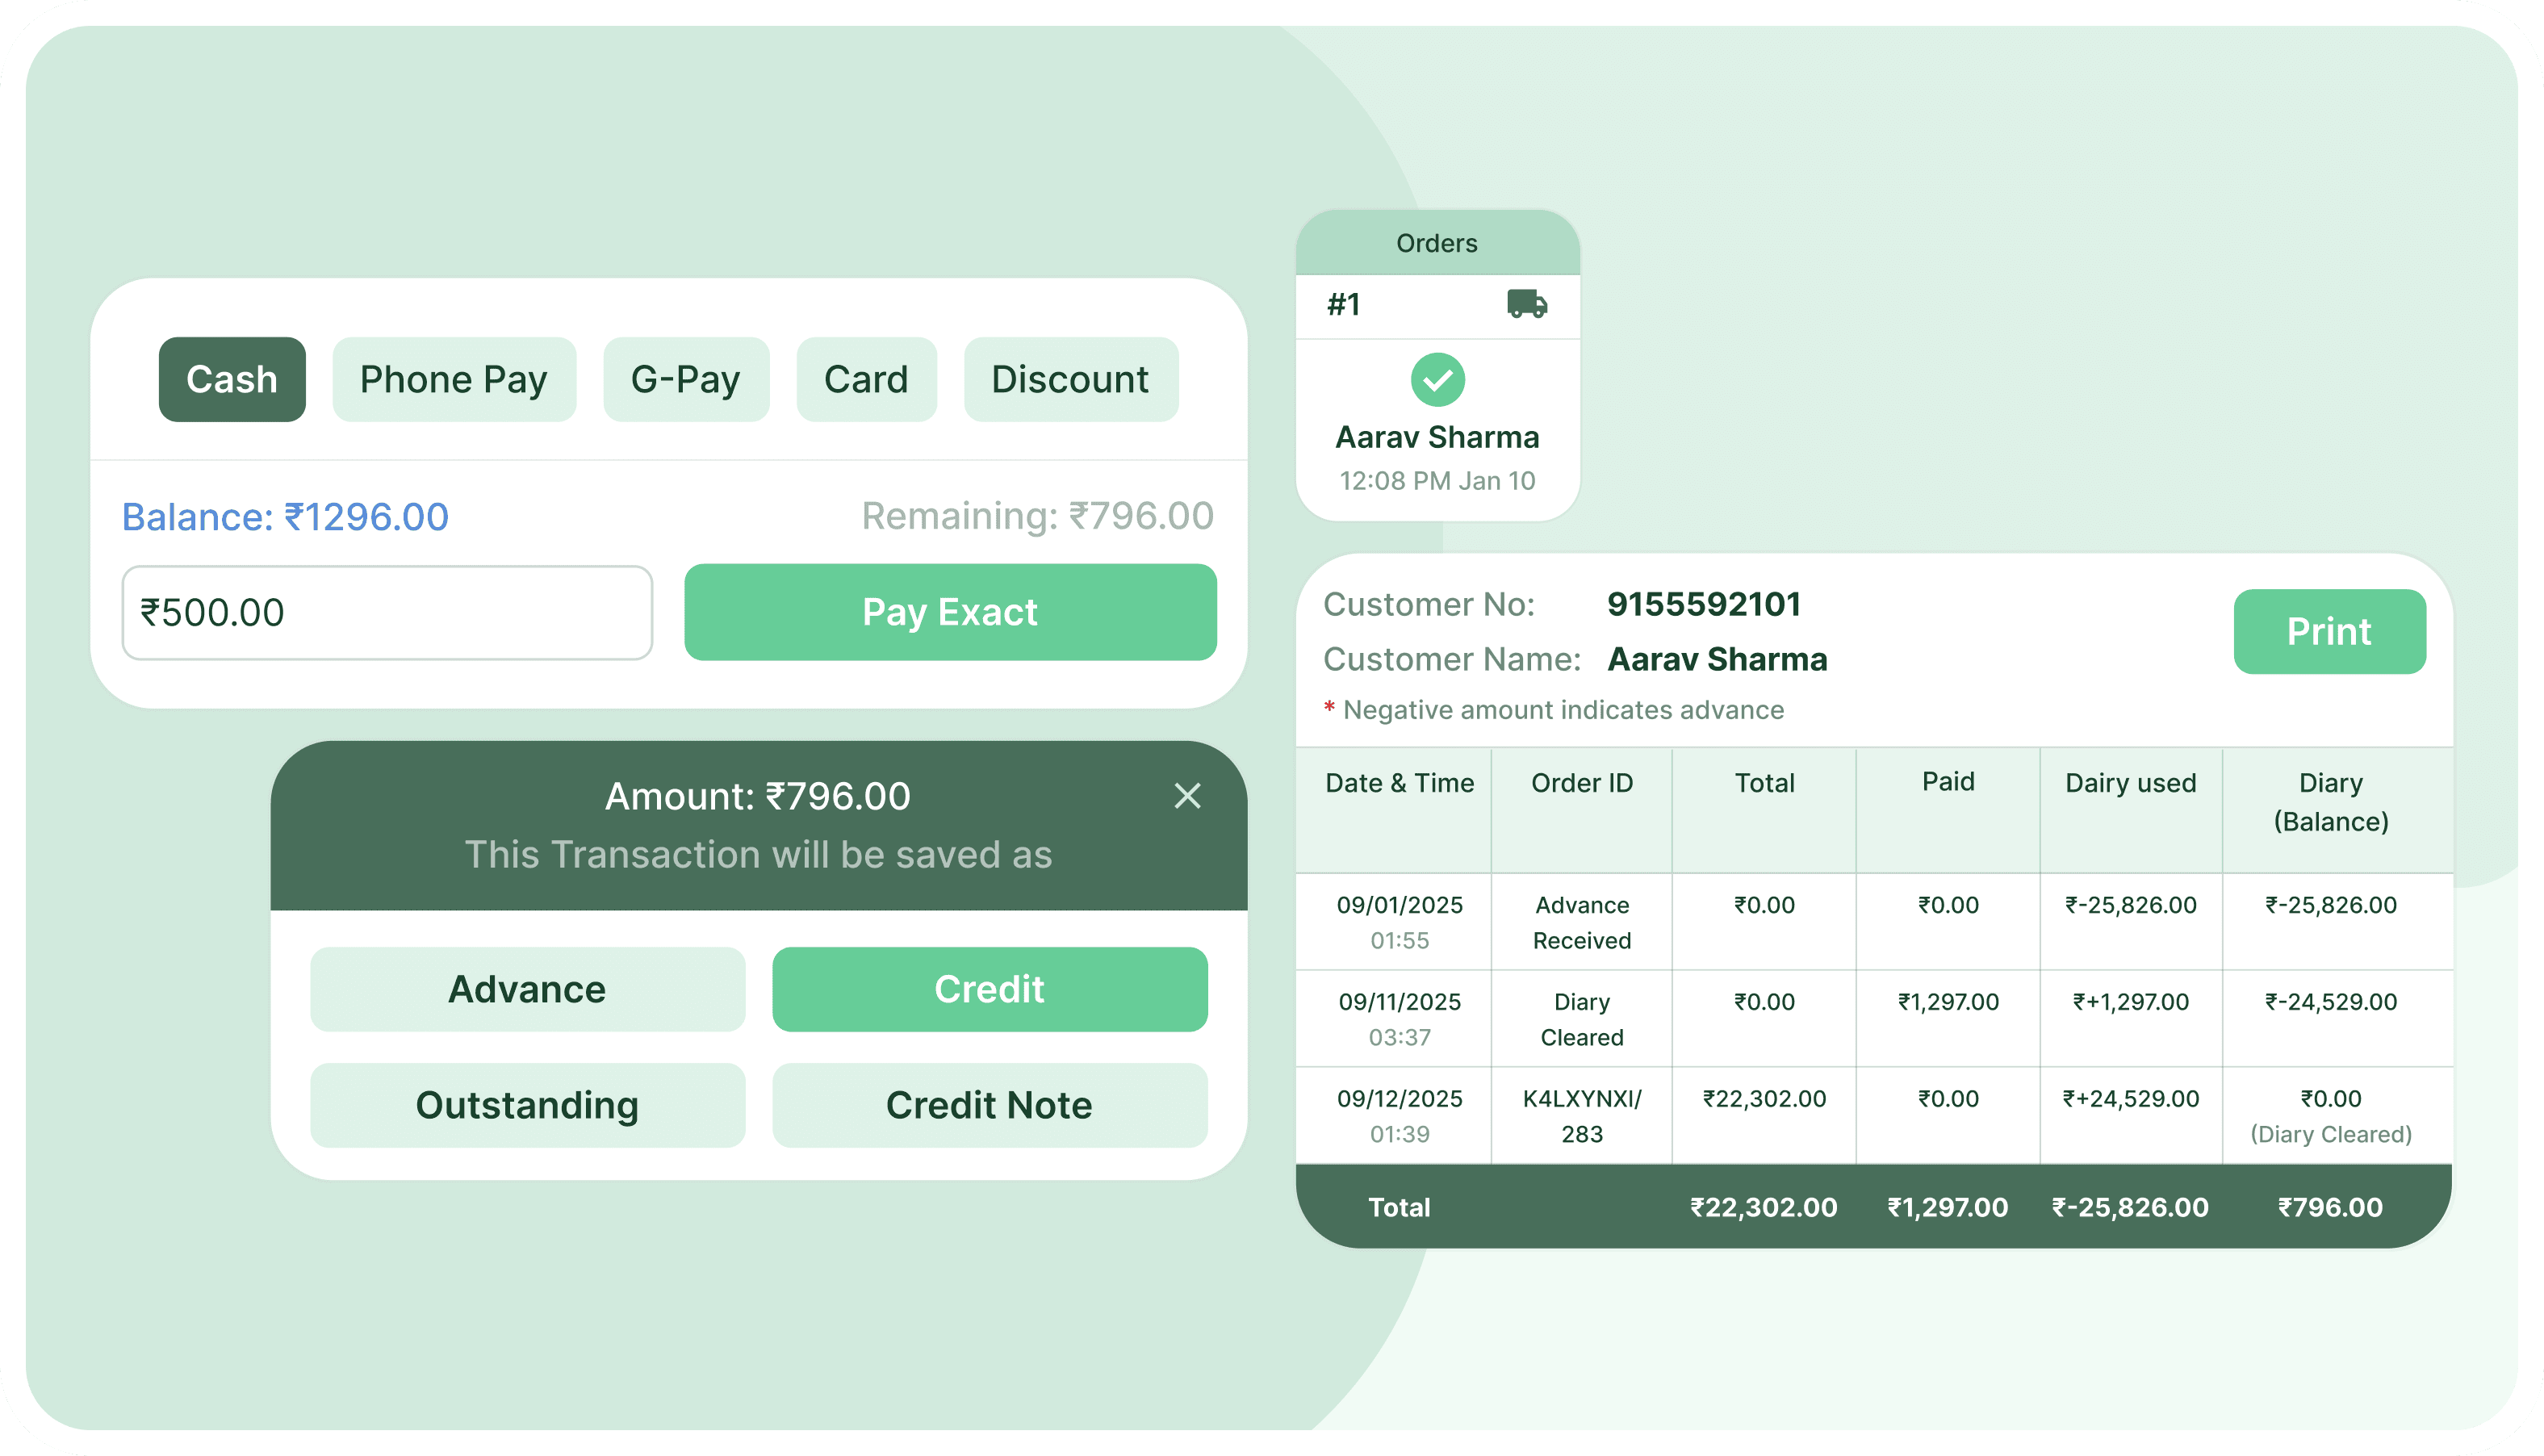This screenshot has width=2544, height=1456.
Task: Switch payment mode to G-Pay
Action: pos(686,379)
